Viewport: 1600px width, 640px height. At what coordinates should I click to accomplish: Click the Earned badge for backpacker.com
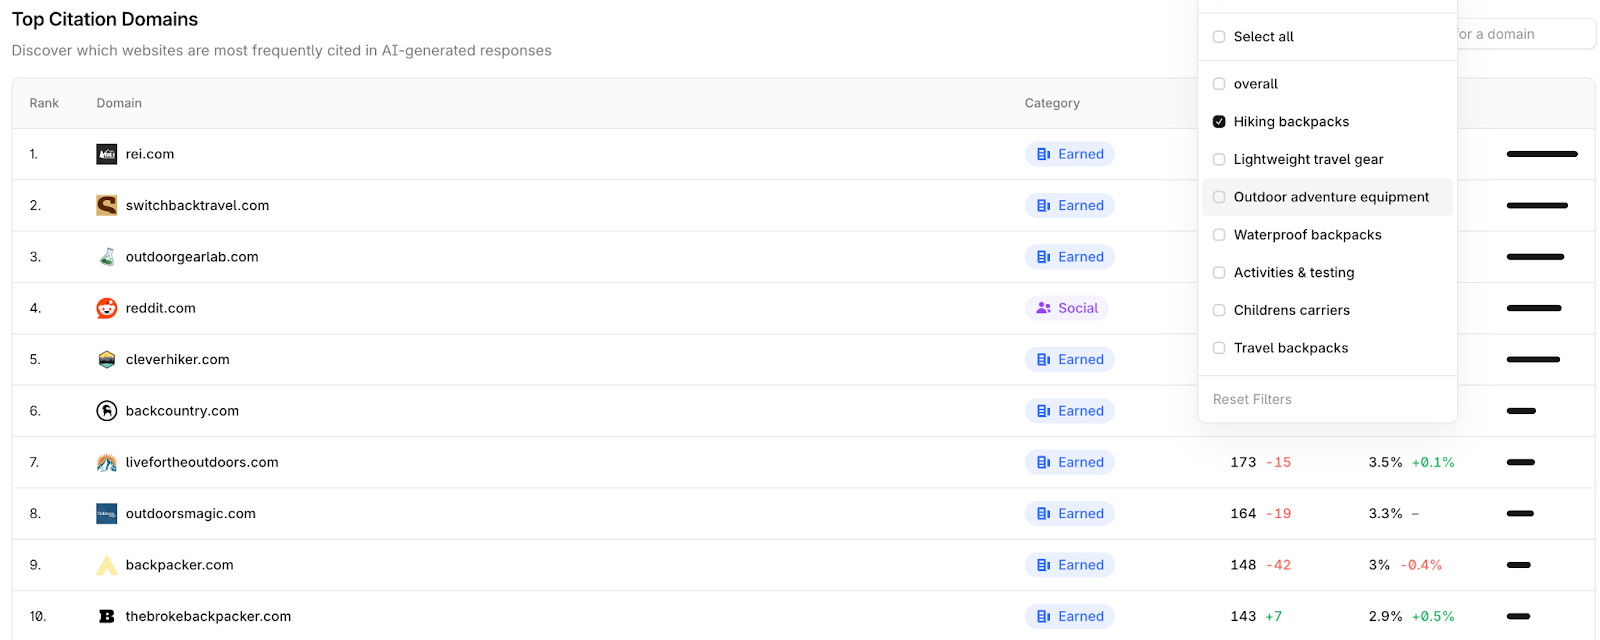(x=1069, y=565)
